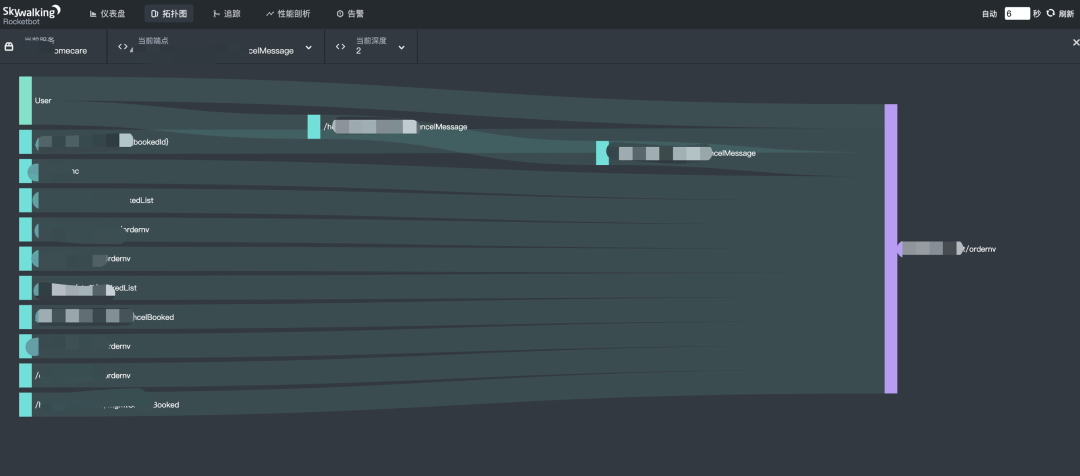Select the User node bar

pyautogui.click(x=25, y=100)
